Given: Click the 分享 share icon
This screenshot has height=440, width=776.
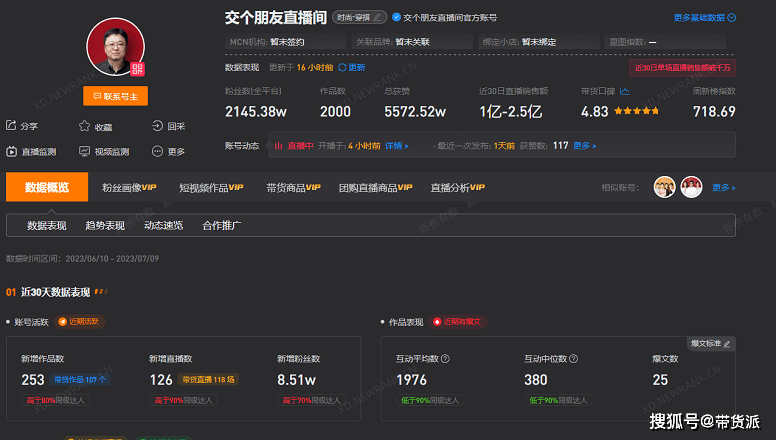Looking at the screenshot, I should pyautogui.click(x=12, y=127).
